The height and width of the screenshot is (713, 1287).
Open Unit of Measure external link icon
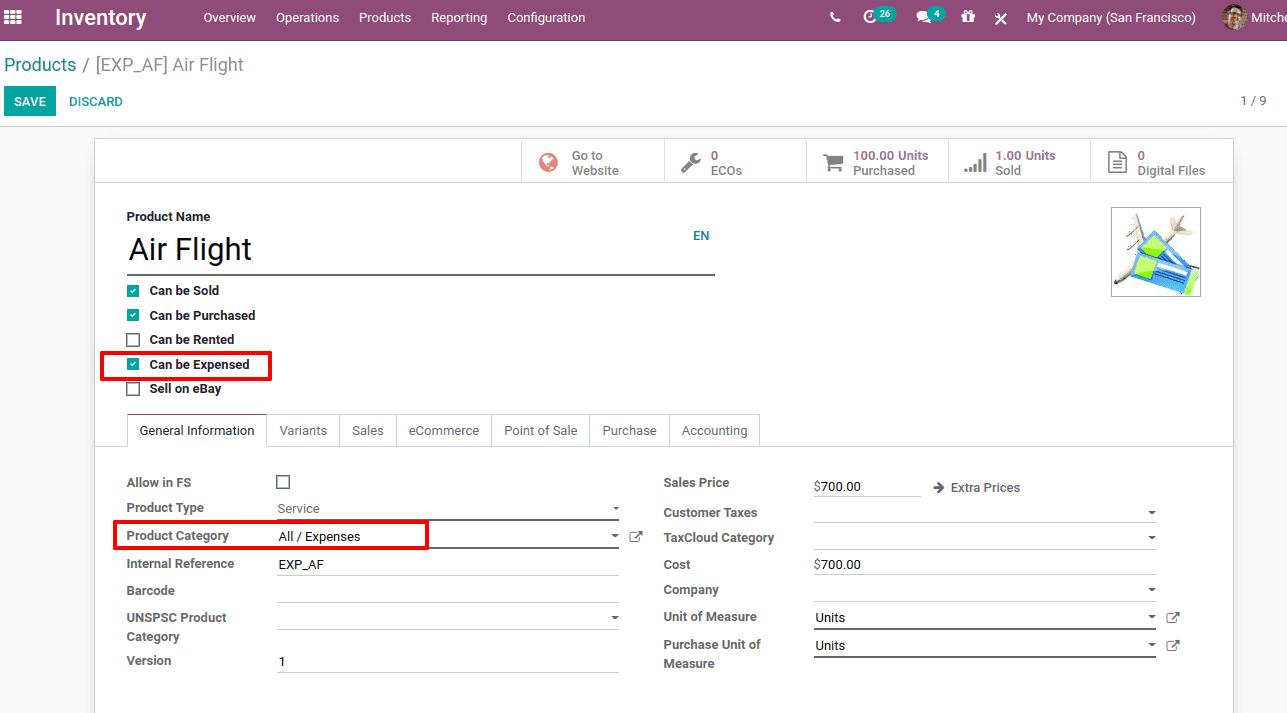pos(1173,618)
